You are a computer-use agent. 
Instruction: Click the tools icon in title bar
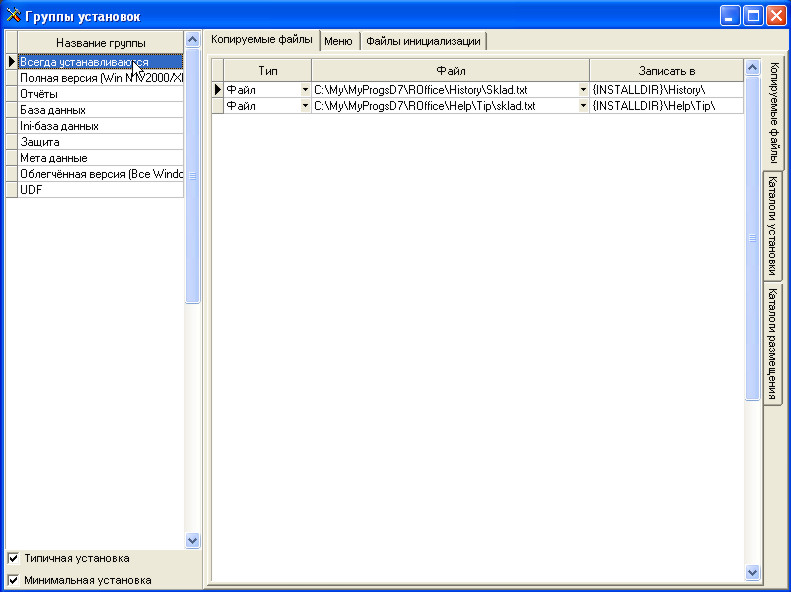14,15
